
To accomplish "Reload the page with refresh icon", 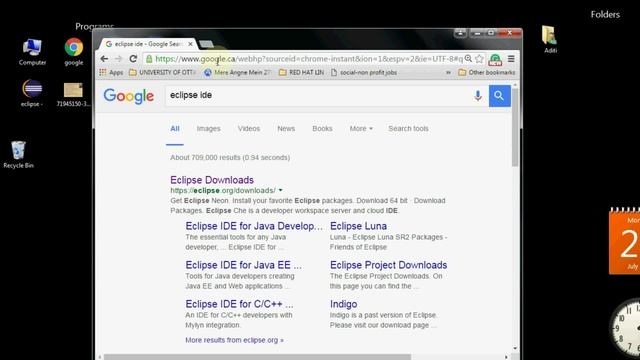I will [133, 59].
